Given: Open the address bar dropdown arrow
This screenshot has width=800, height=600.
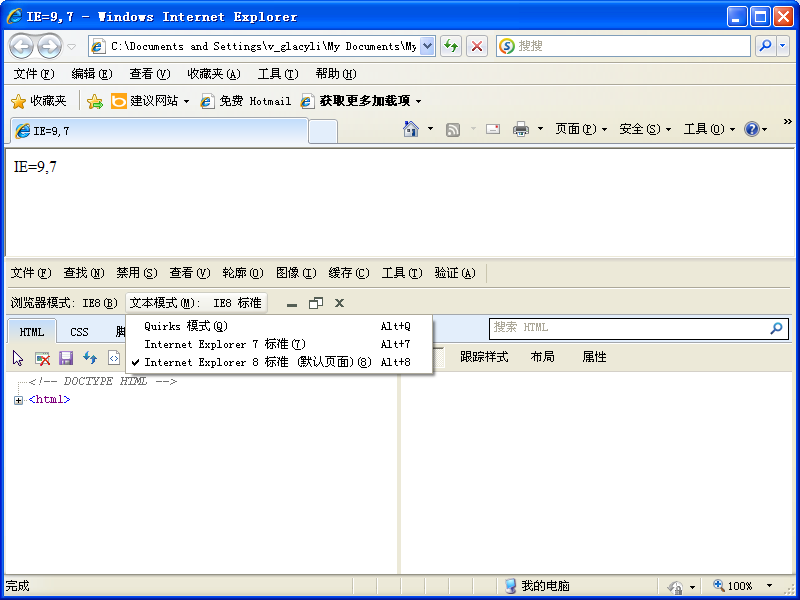Looking at the screenshot, I should [x=428, y=46].
